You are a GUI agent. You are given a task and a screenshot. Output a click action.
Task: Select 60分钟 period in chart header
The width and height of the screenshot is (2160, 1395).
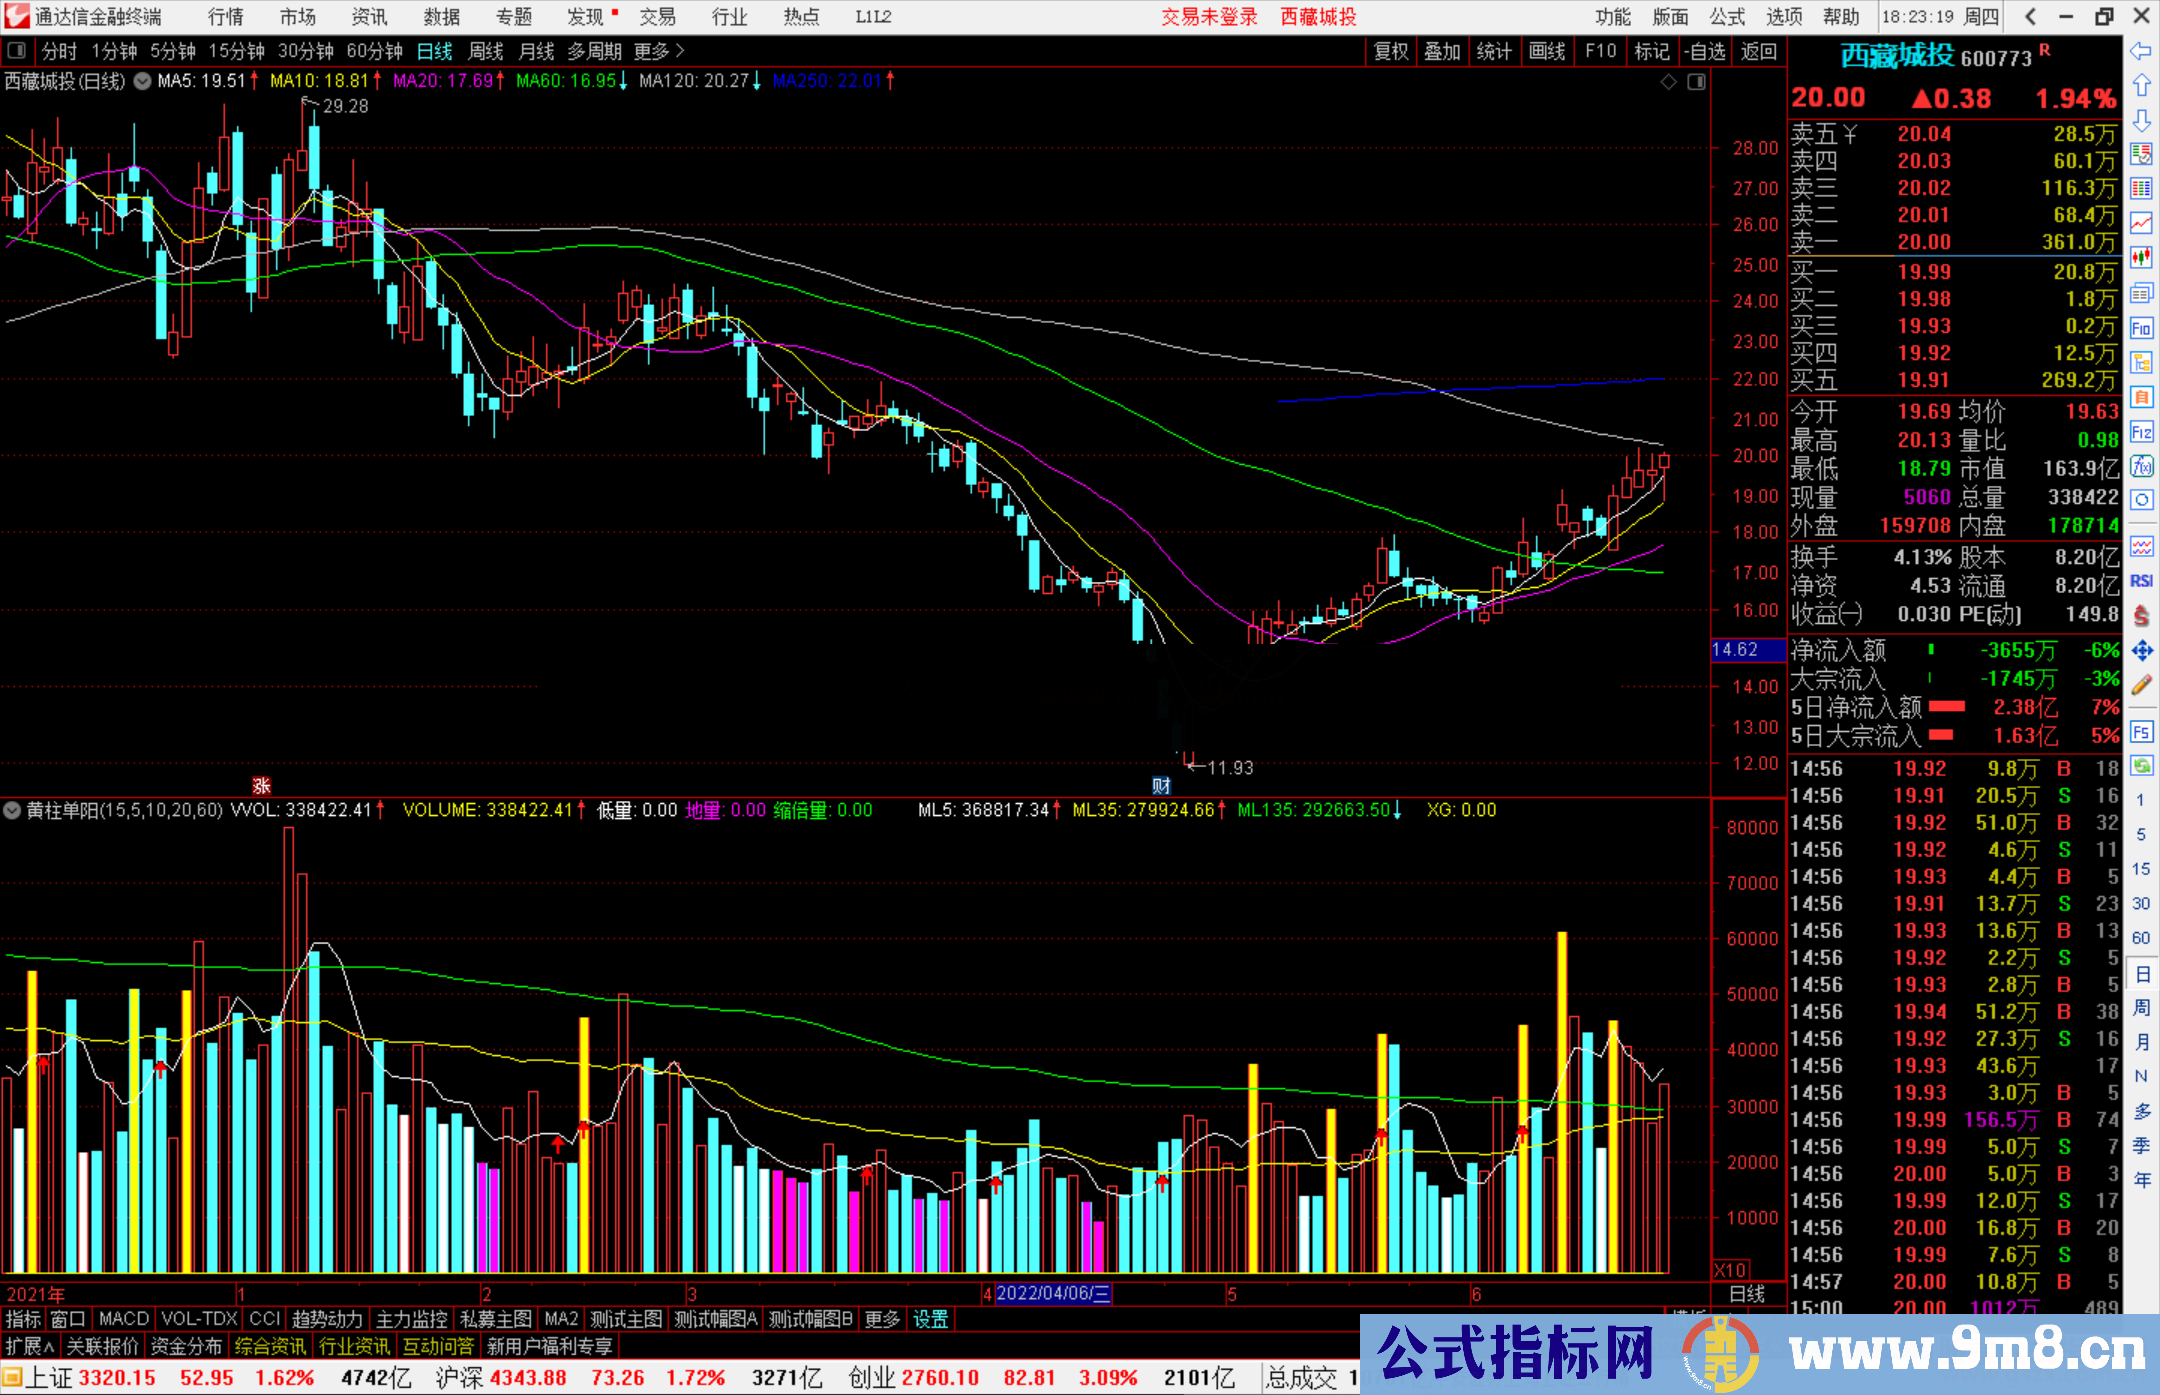point(374,50)
